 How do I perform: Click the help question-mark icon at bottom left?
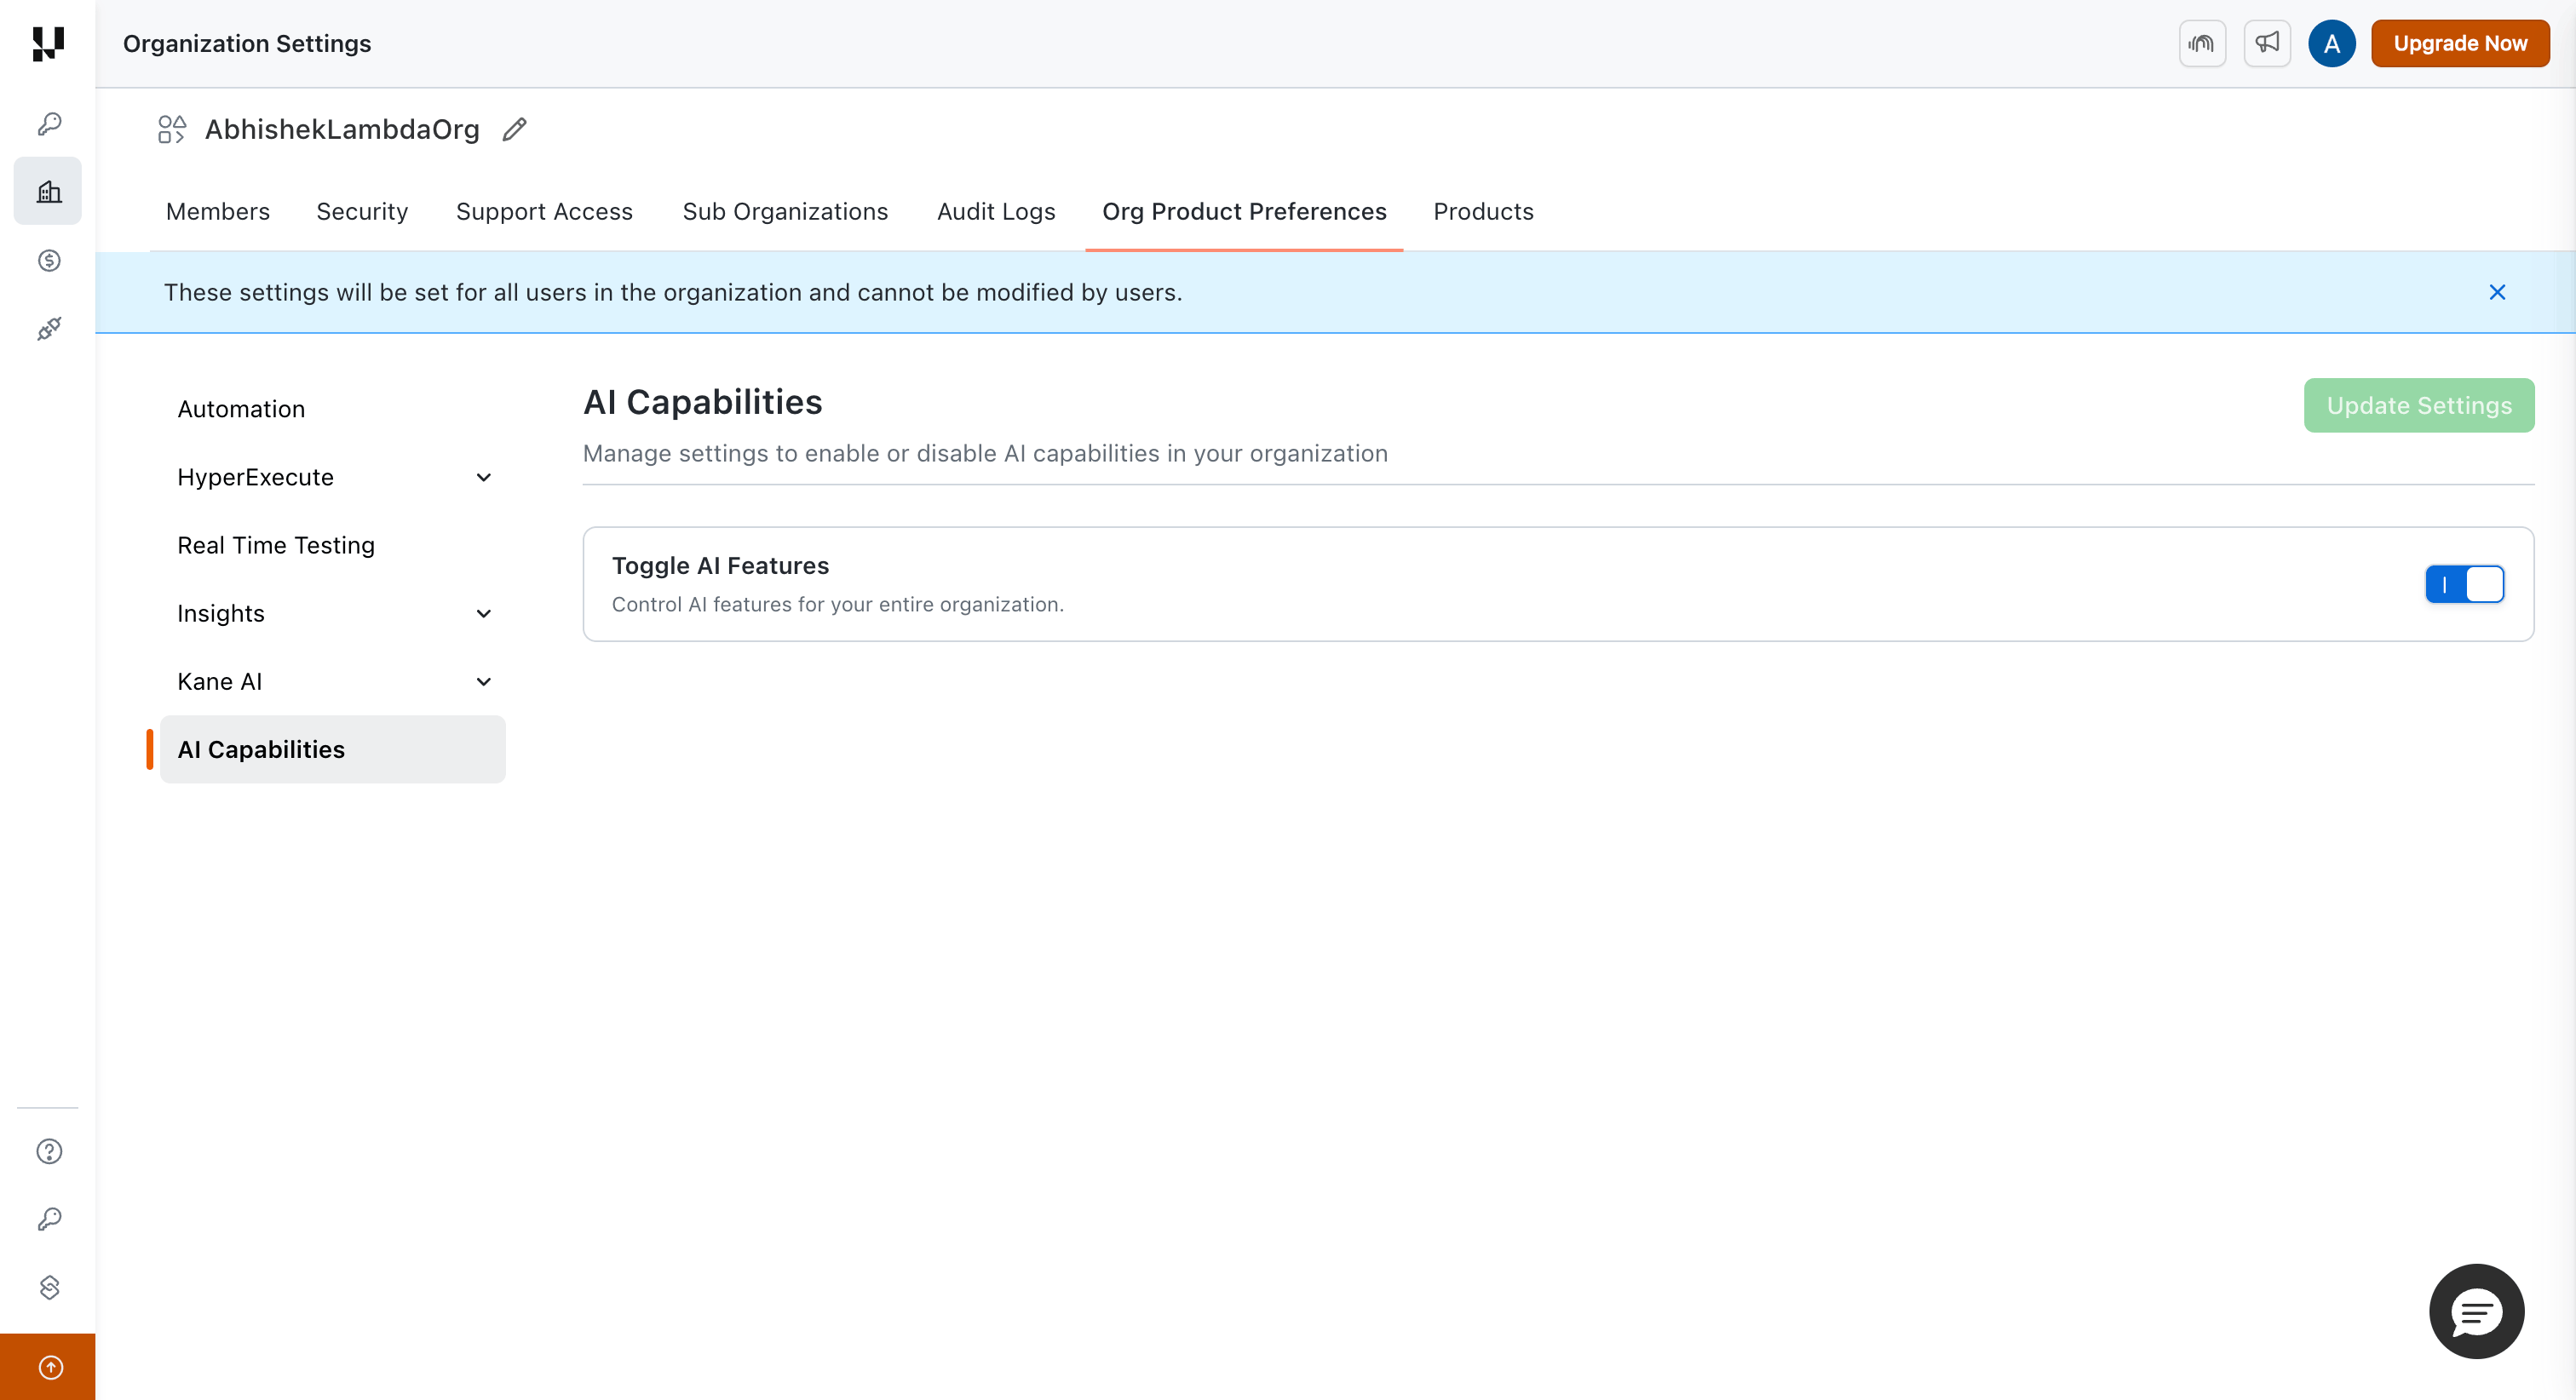pos(47,1151)
